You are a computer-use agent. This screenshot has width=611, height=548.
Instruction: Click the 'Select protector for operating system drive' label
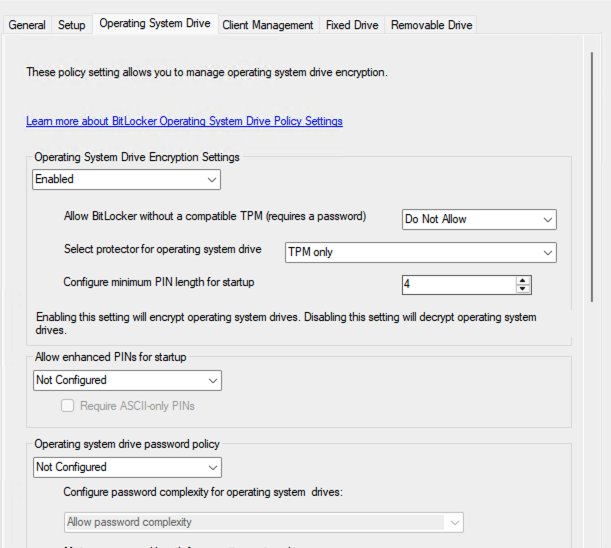tap(162, 249)
